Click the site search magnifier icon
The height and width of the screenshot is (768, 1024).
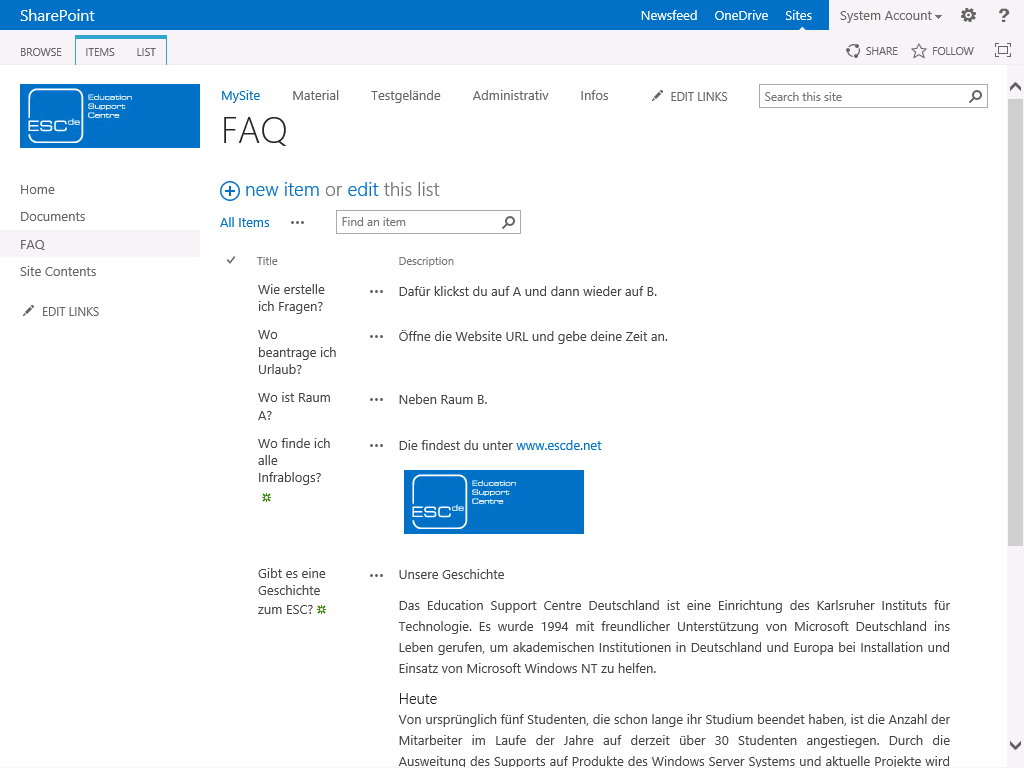pos(975,97)
